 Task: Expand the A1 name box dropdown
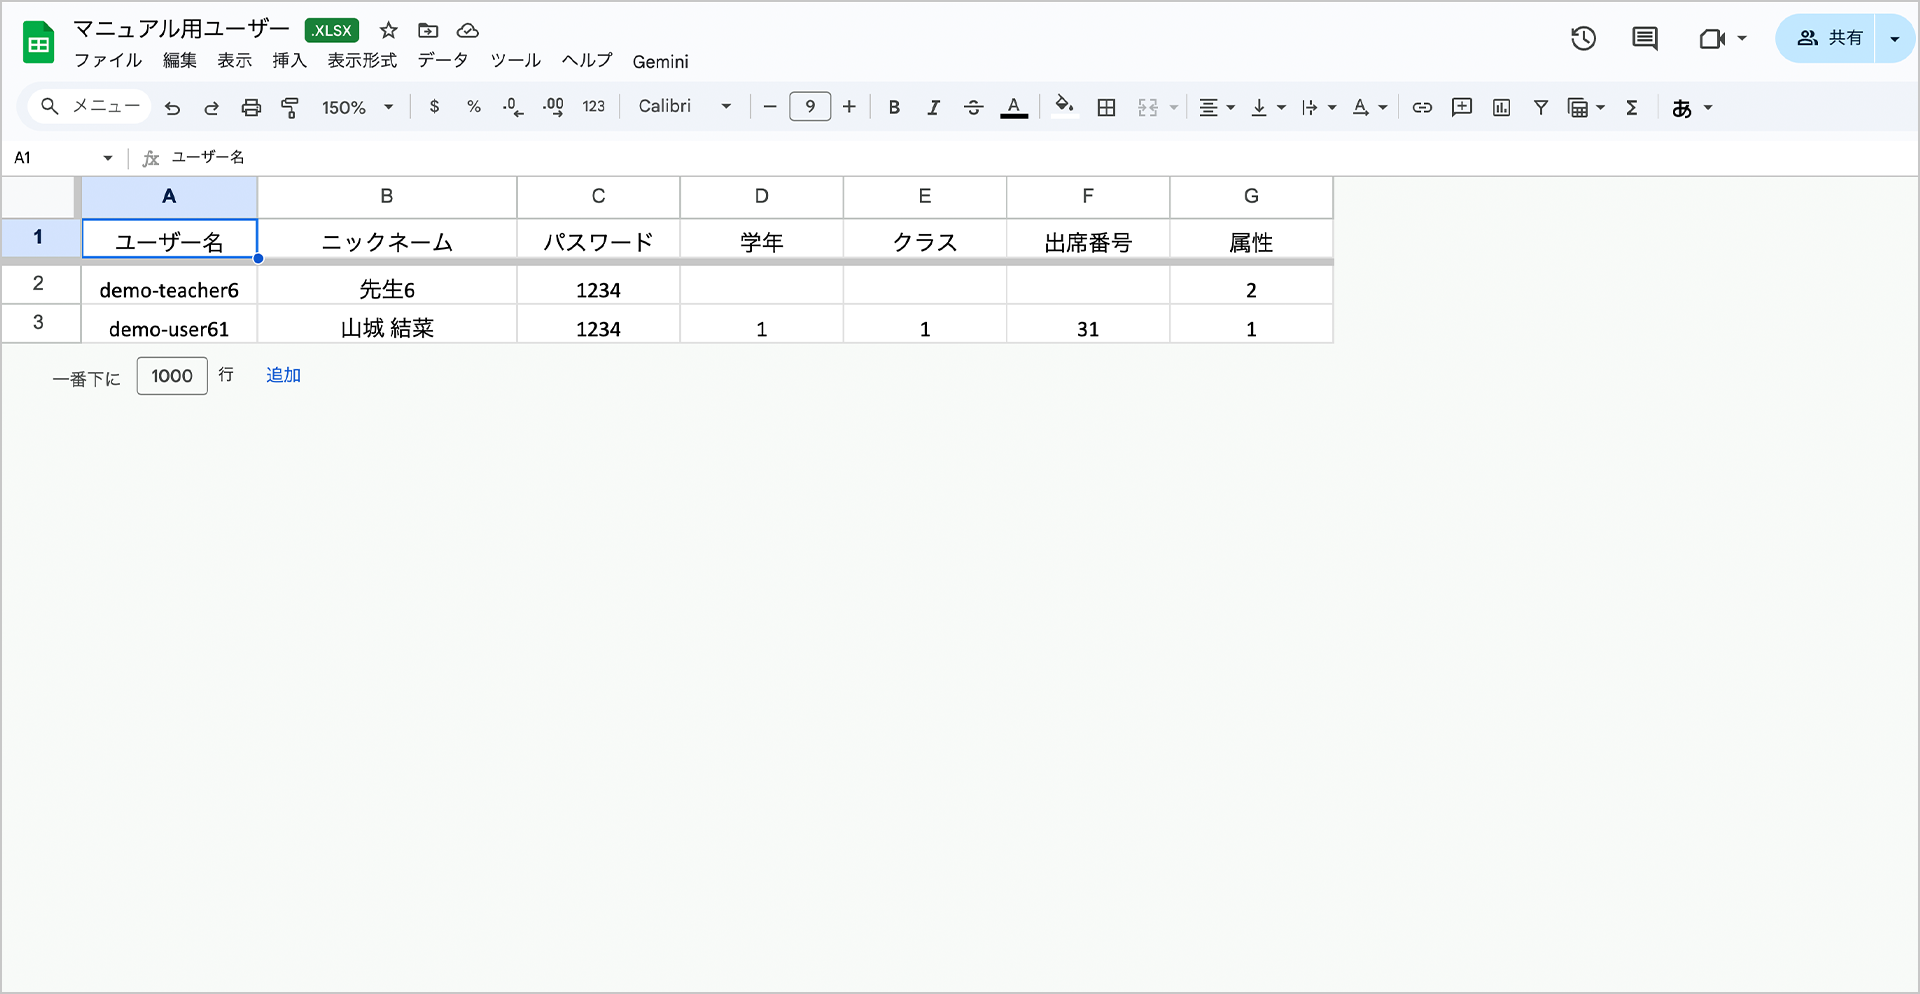pyautogui.click(x=108, y=158)
